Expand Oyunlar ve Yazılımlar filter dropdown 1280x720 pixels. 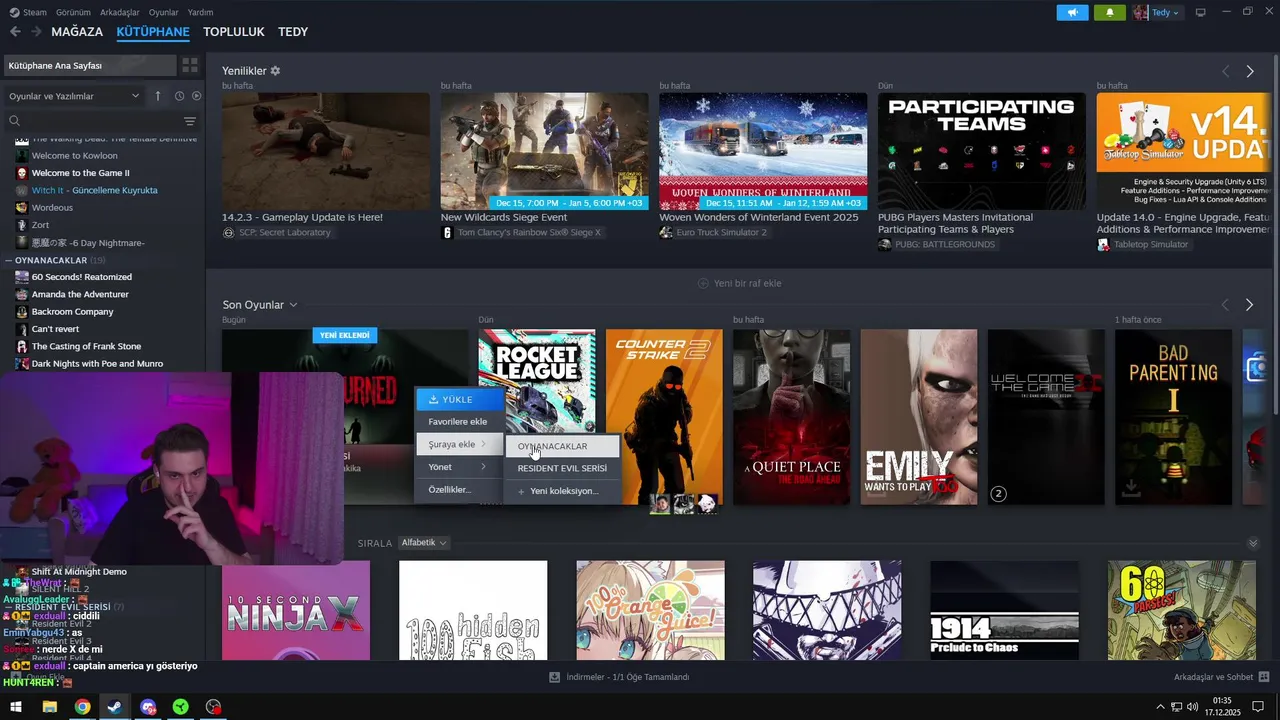(x=74, y=96)
